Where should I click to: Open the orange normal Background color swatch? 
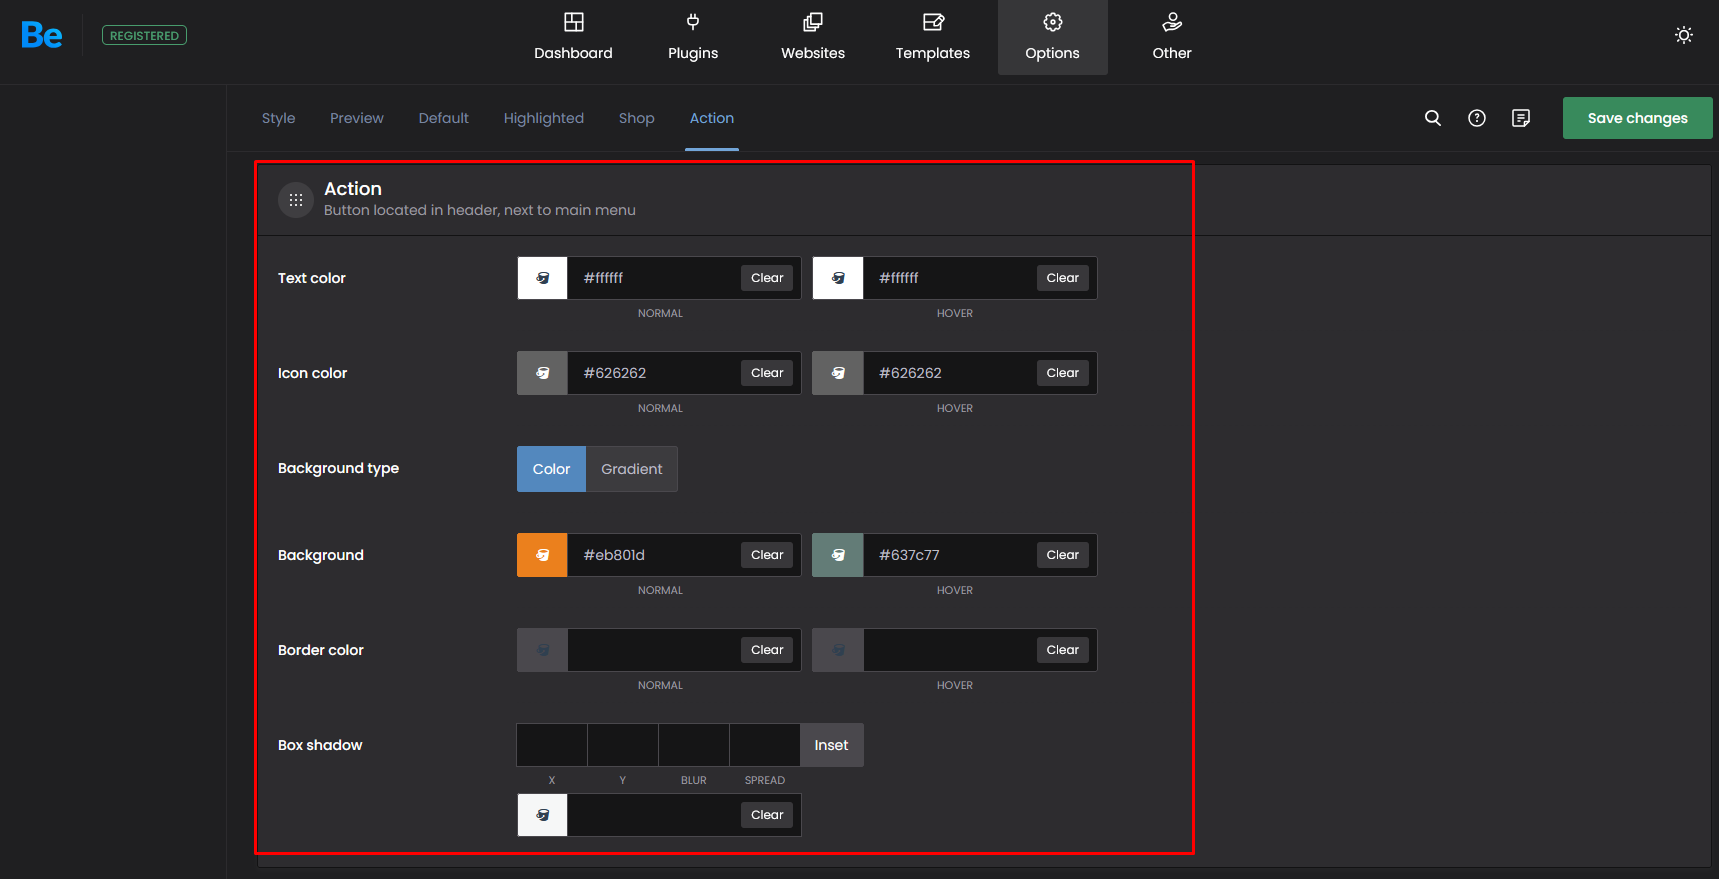[x=542, y=555]
